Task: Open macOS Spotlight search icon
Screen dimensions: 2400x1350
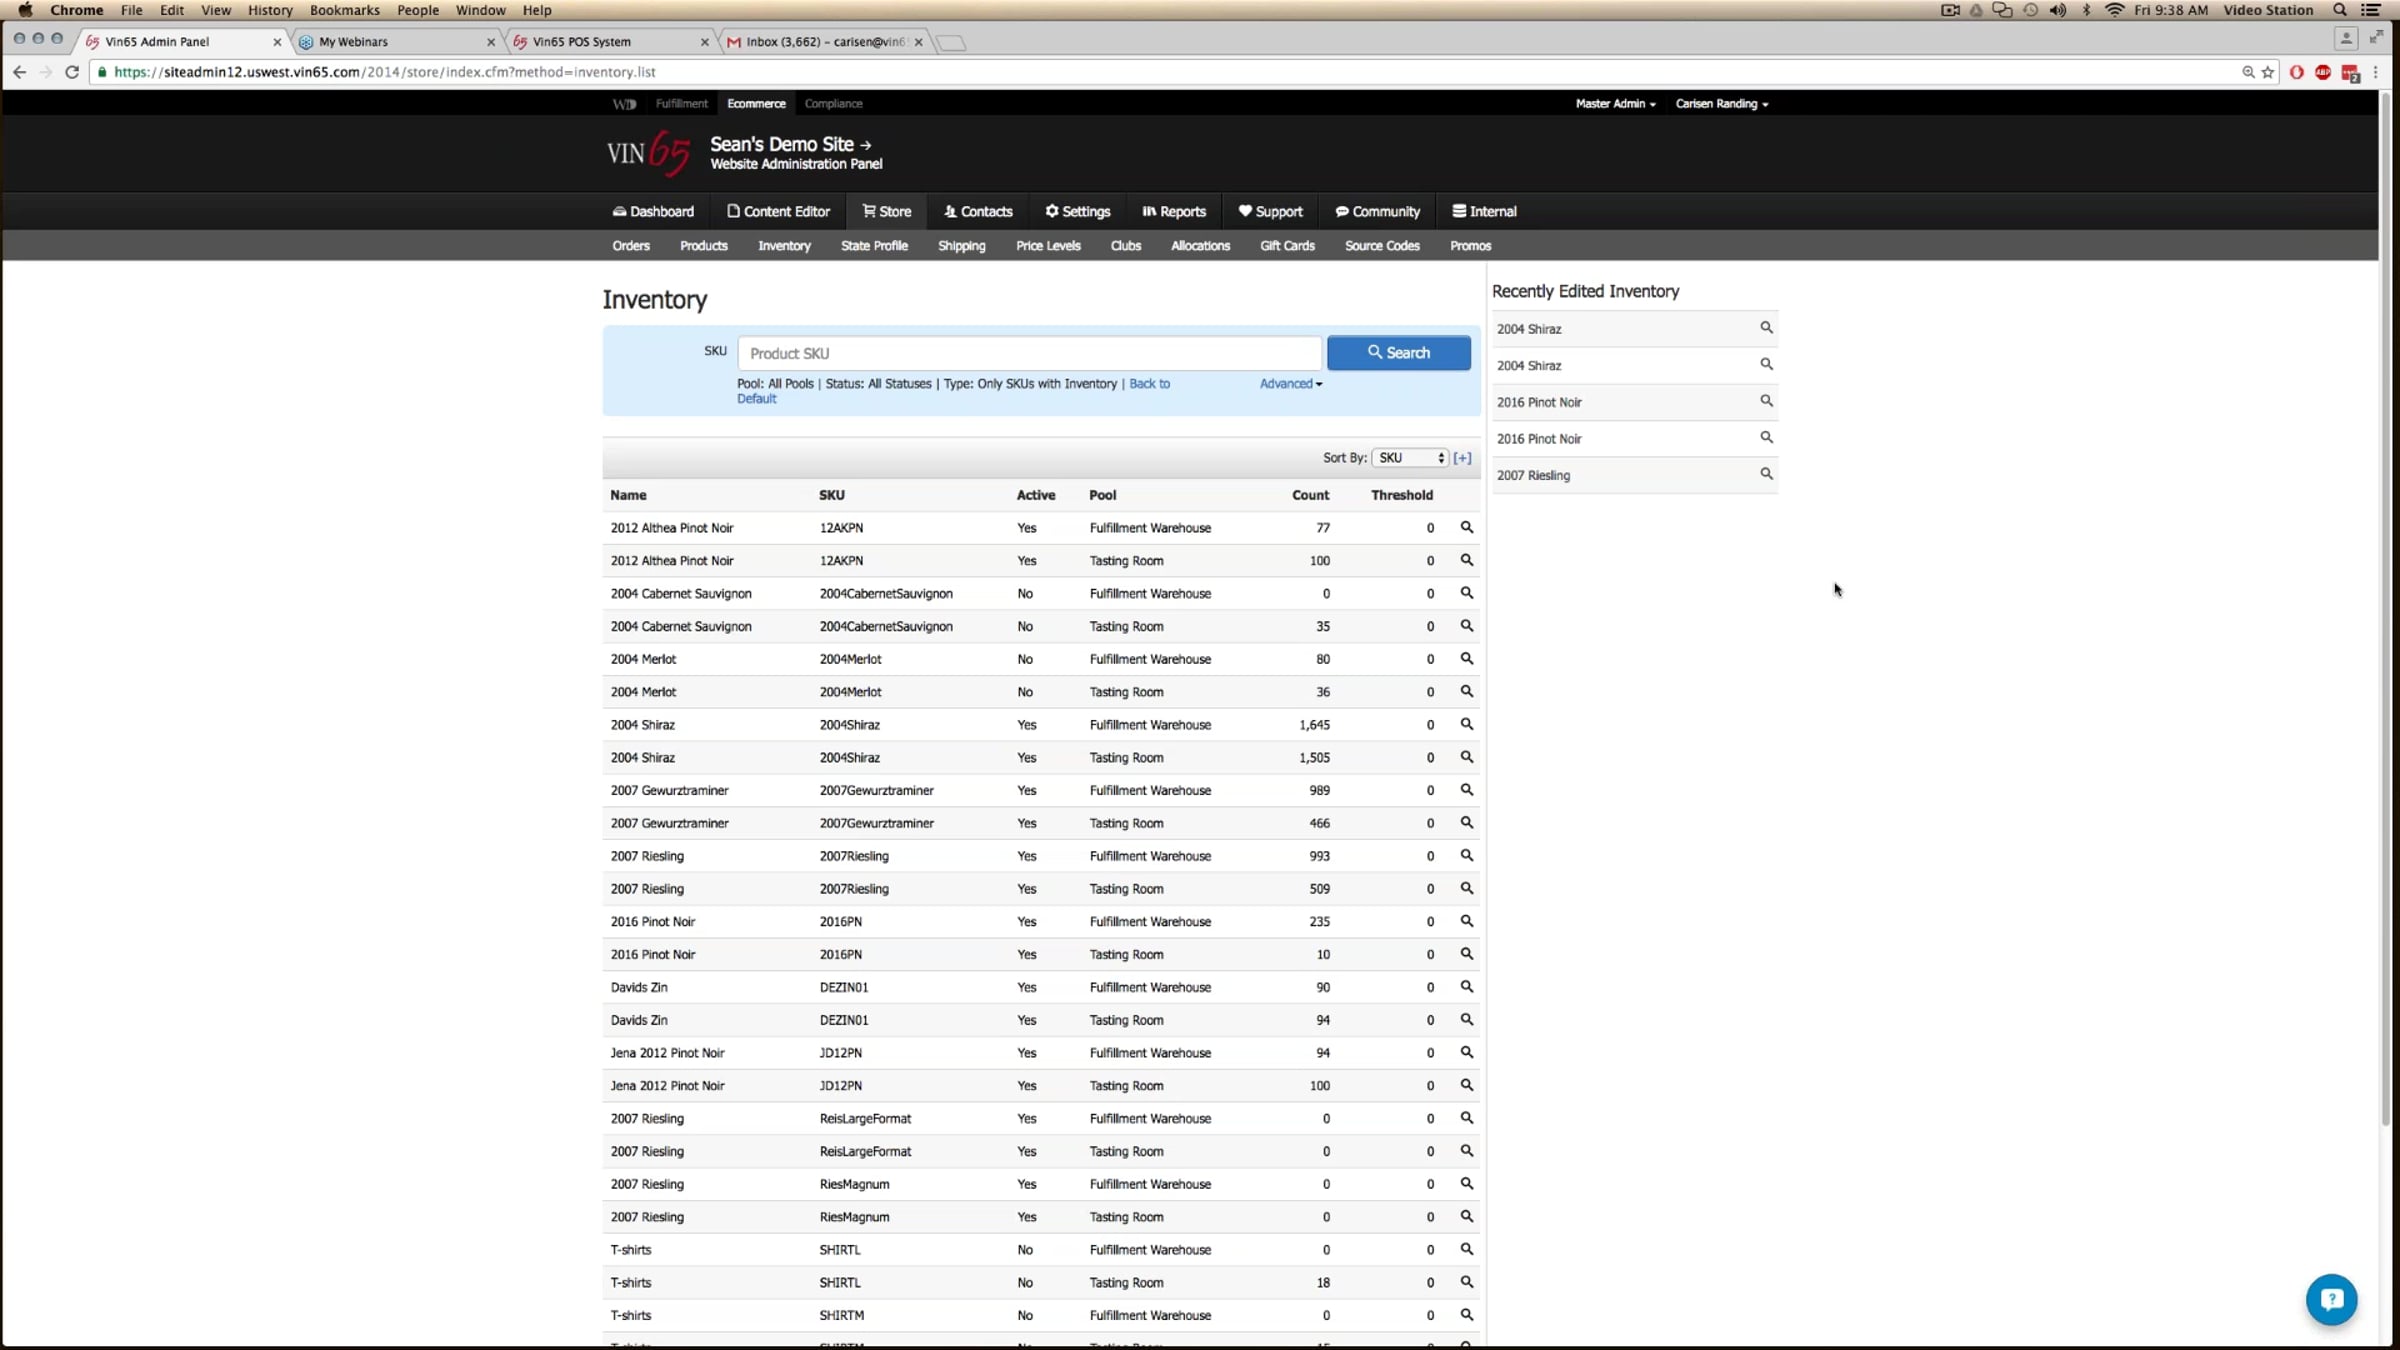Action: pyautogui.click(x=2339, y=10)
